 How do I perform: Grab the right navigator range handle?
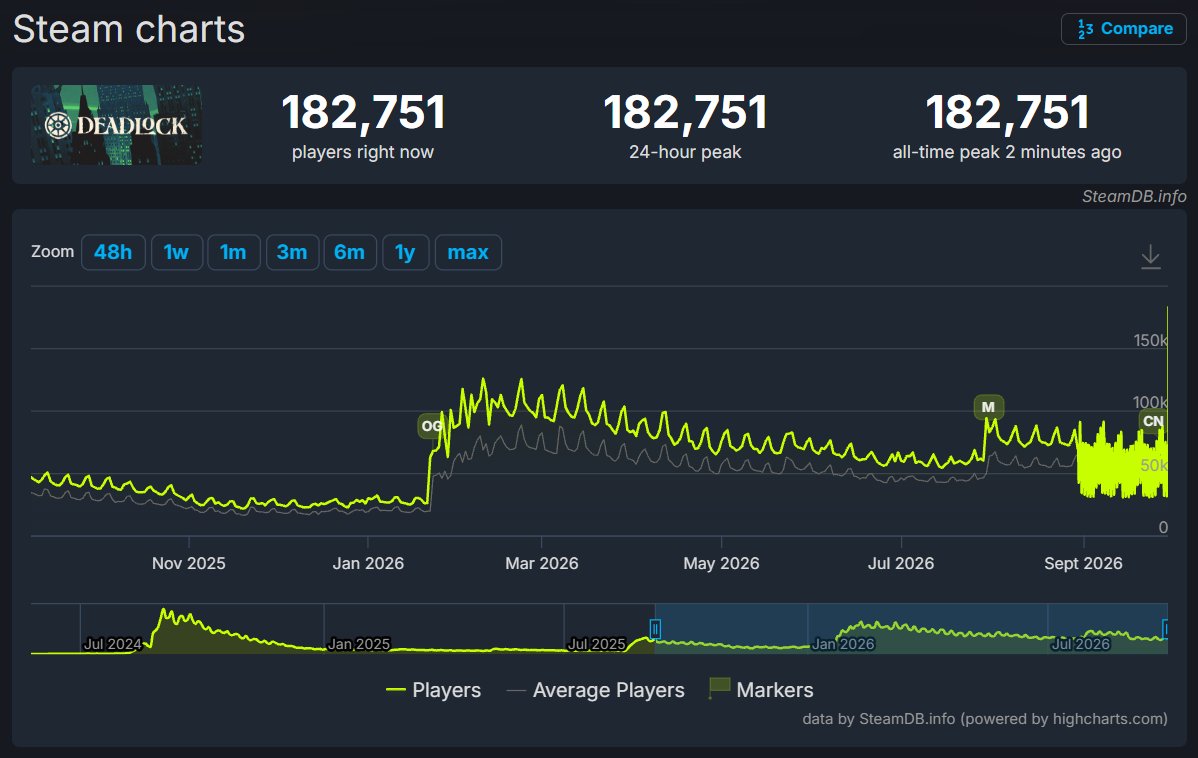[x=1165, y=628]
